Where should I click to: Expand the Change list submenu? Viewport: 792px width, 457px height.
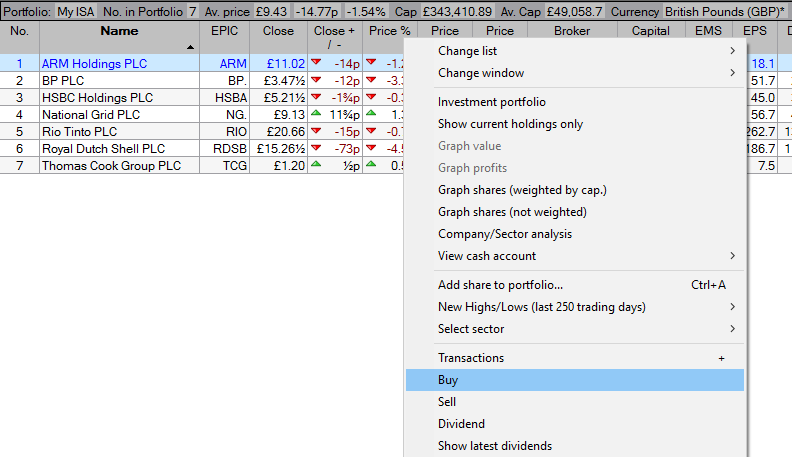coord(586,51)
